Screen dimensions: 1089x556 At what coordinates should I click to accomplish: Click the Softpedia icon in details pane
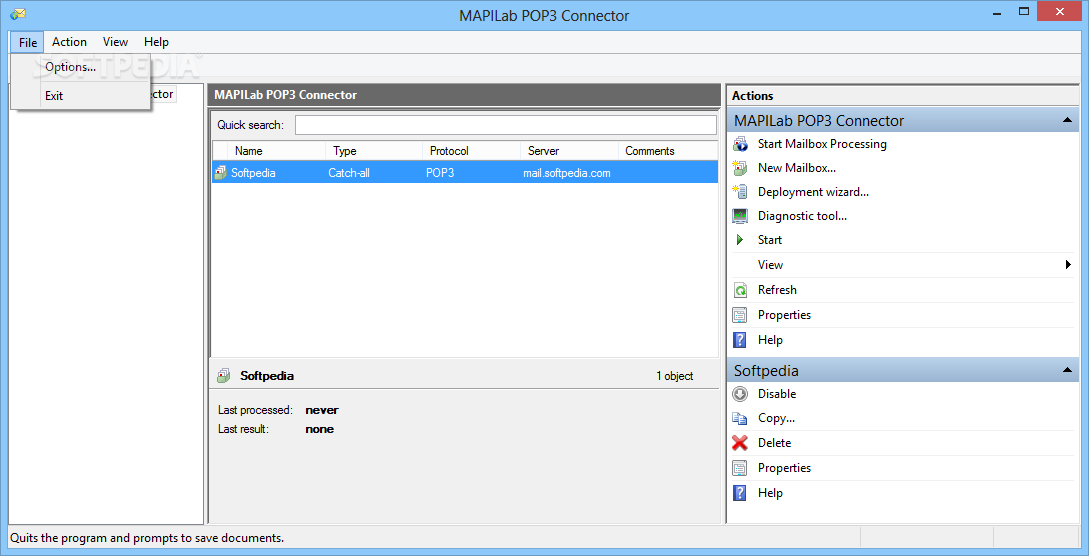[223, 376]
